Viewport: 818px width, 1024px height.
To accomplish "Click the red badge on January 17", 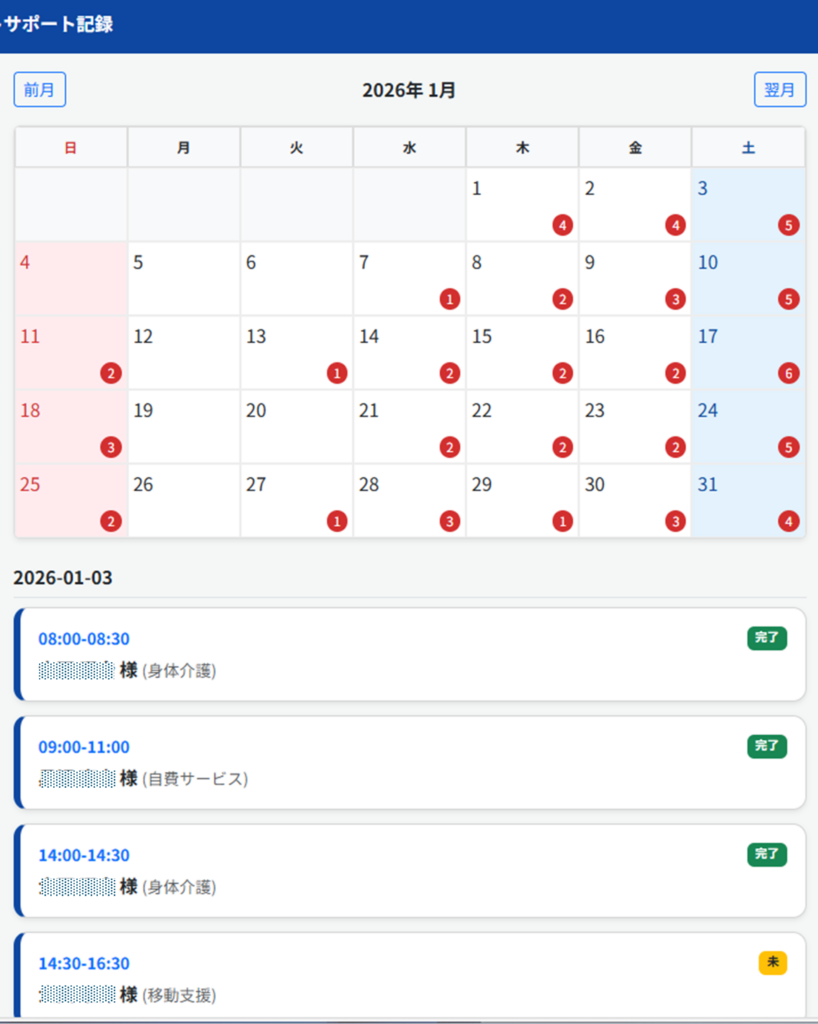I will pos(789,373).
